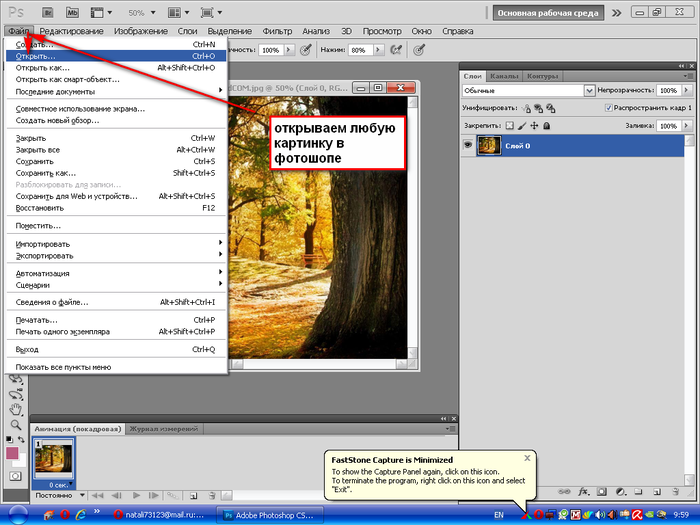
Task: Open the Заливка slider arrow
Action: [687, 126]
